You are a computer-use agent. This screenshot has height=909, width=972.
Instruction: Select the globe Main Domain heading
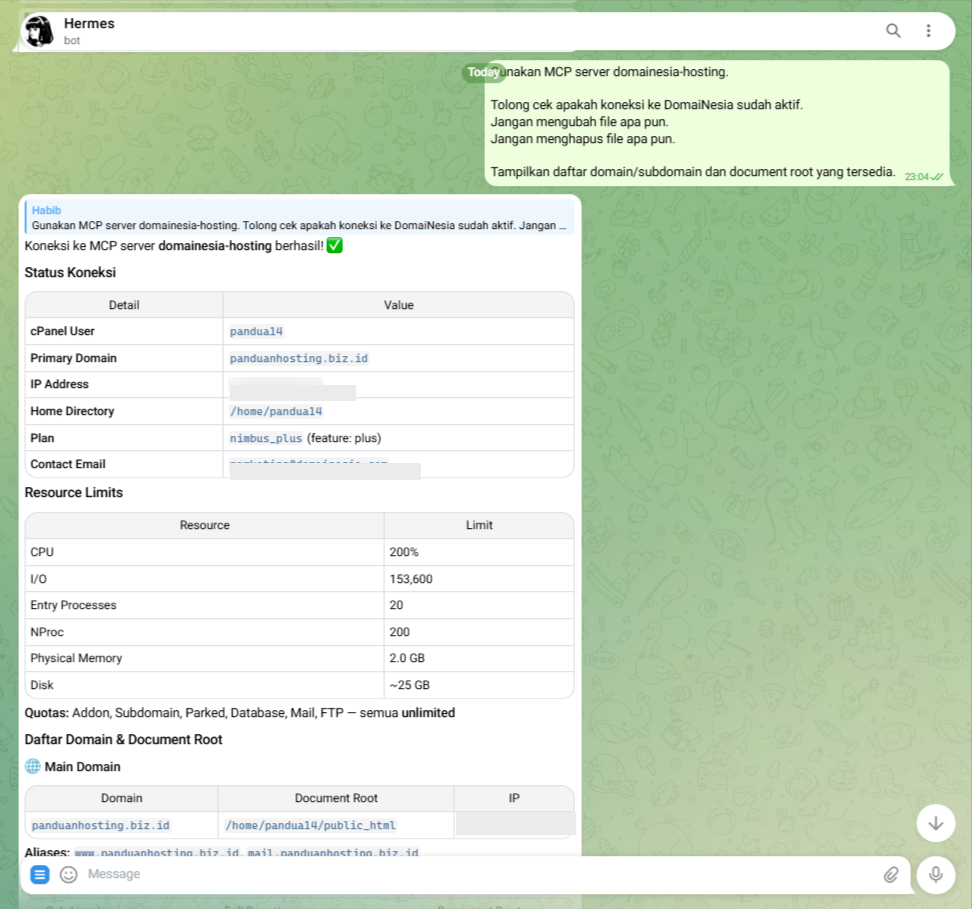coord(73,766)
